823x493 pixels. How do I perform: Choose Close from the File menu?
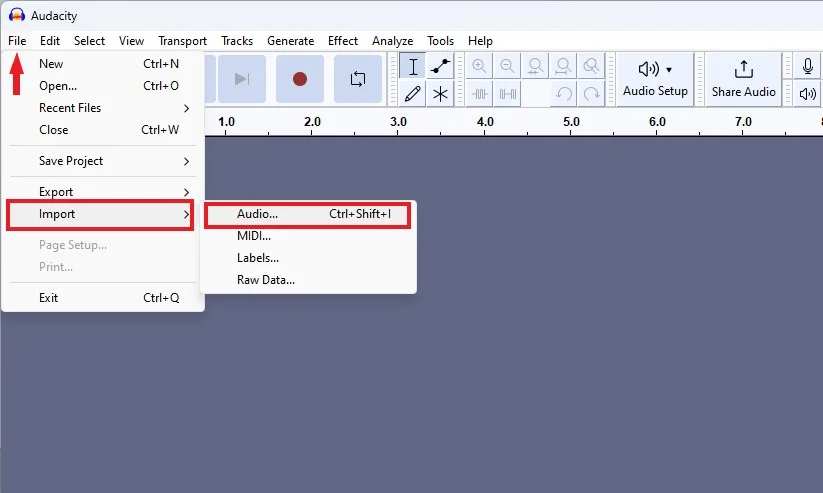tap(103, 130)
